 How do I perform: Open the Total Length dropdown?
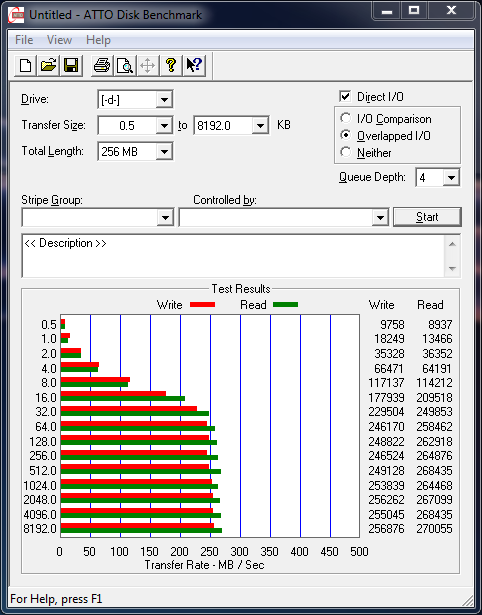164,151
